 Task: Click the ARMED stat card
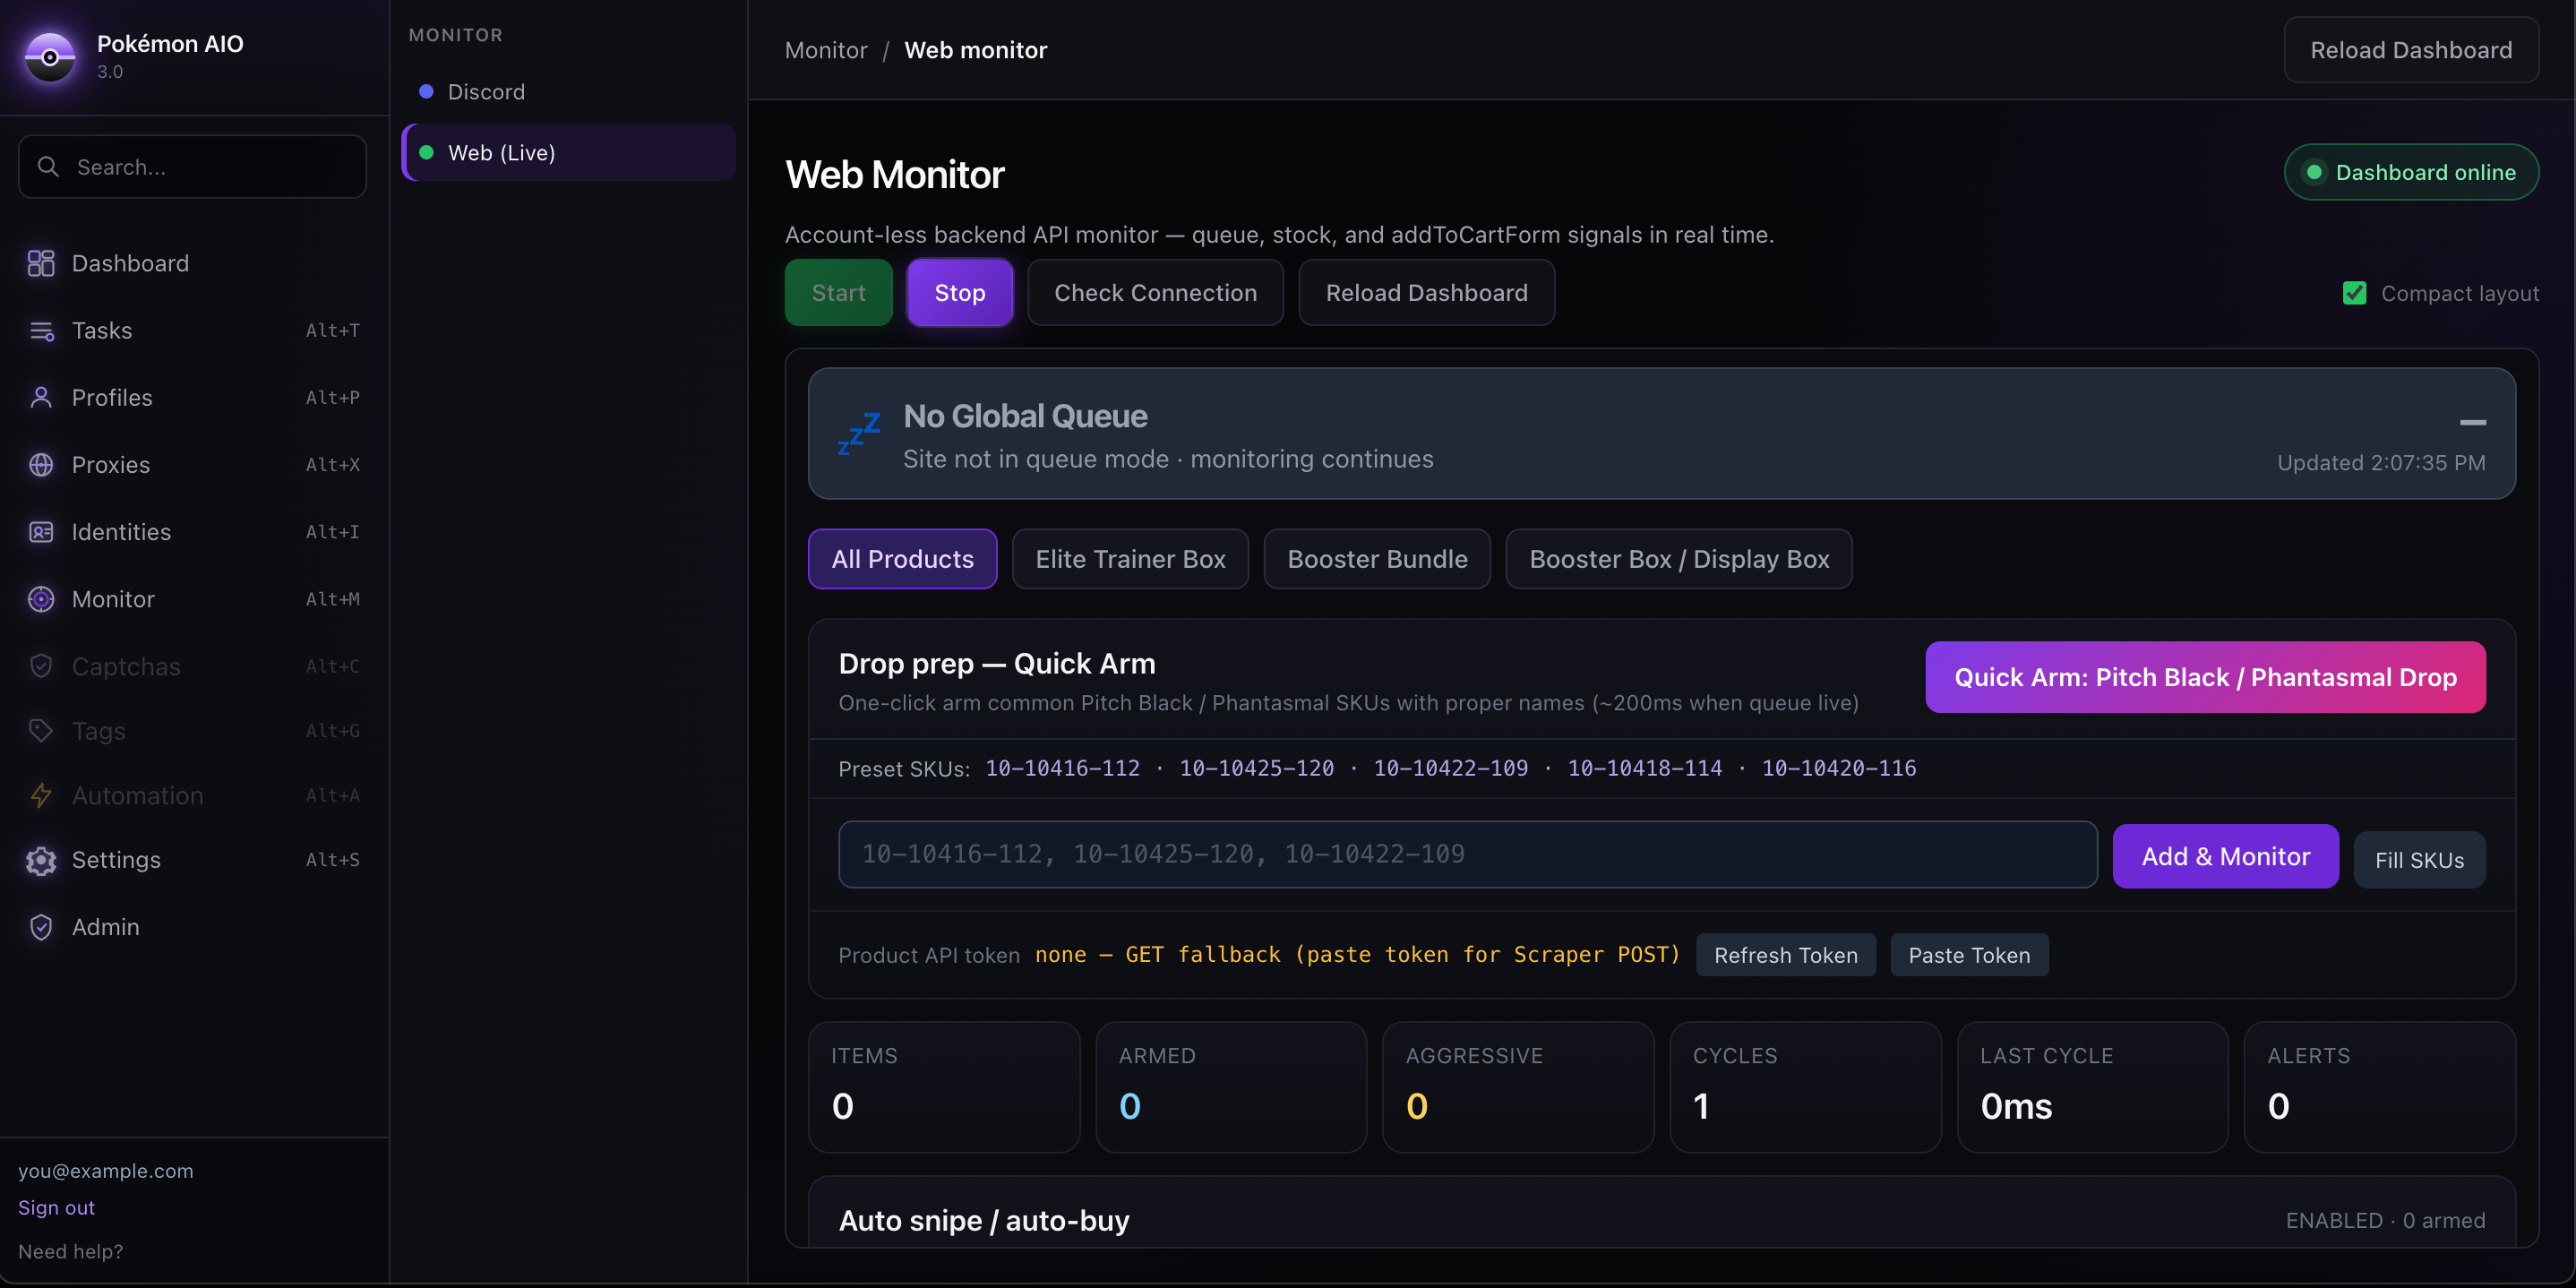click(x=1231, y=1086)
